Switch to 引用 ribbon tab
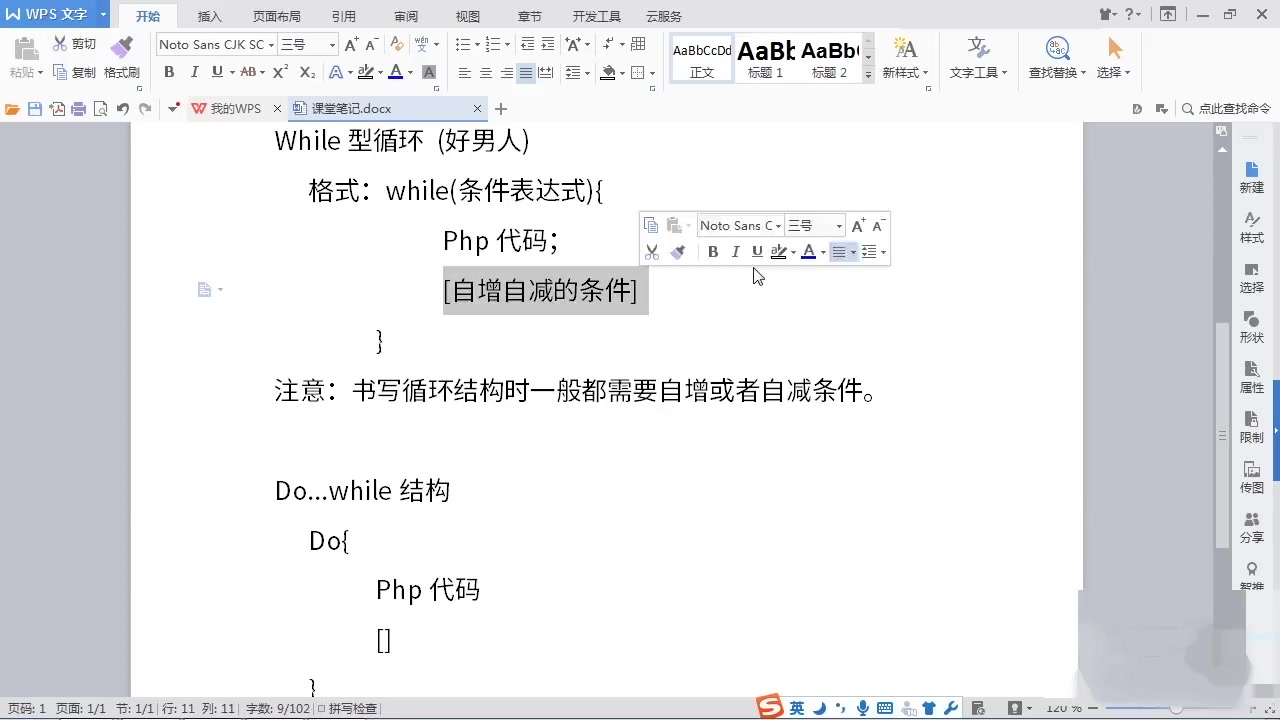 click(344, 16)
